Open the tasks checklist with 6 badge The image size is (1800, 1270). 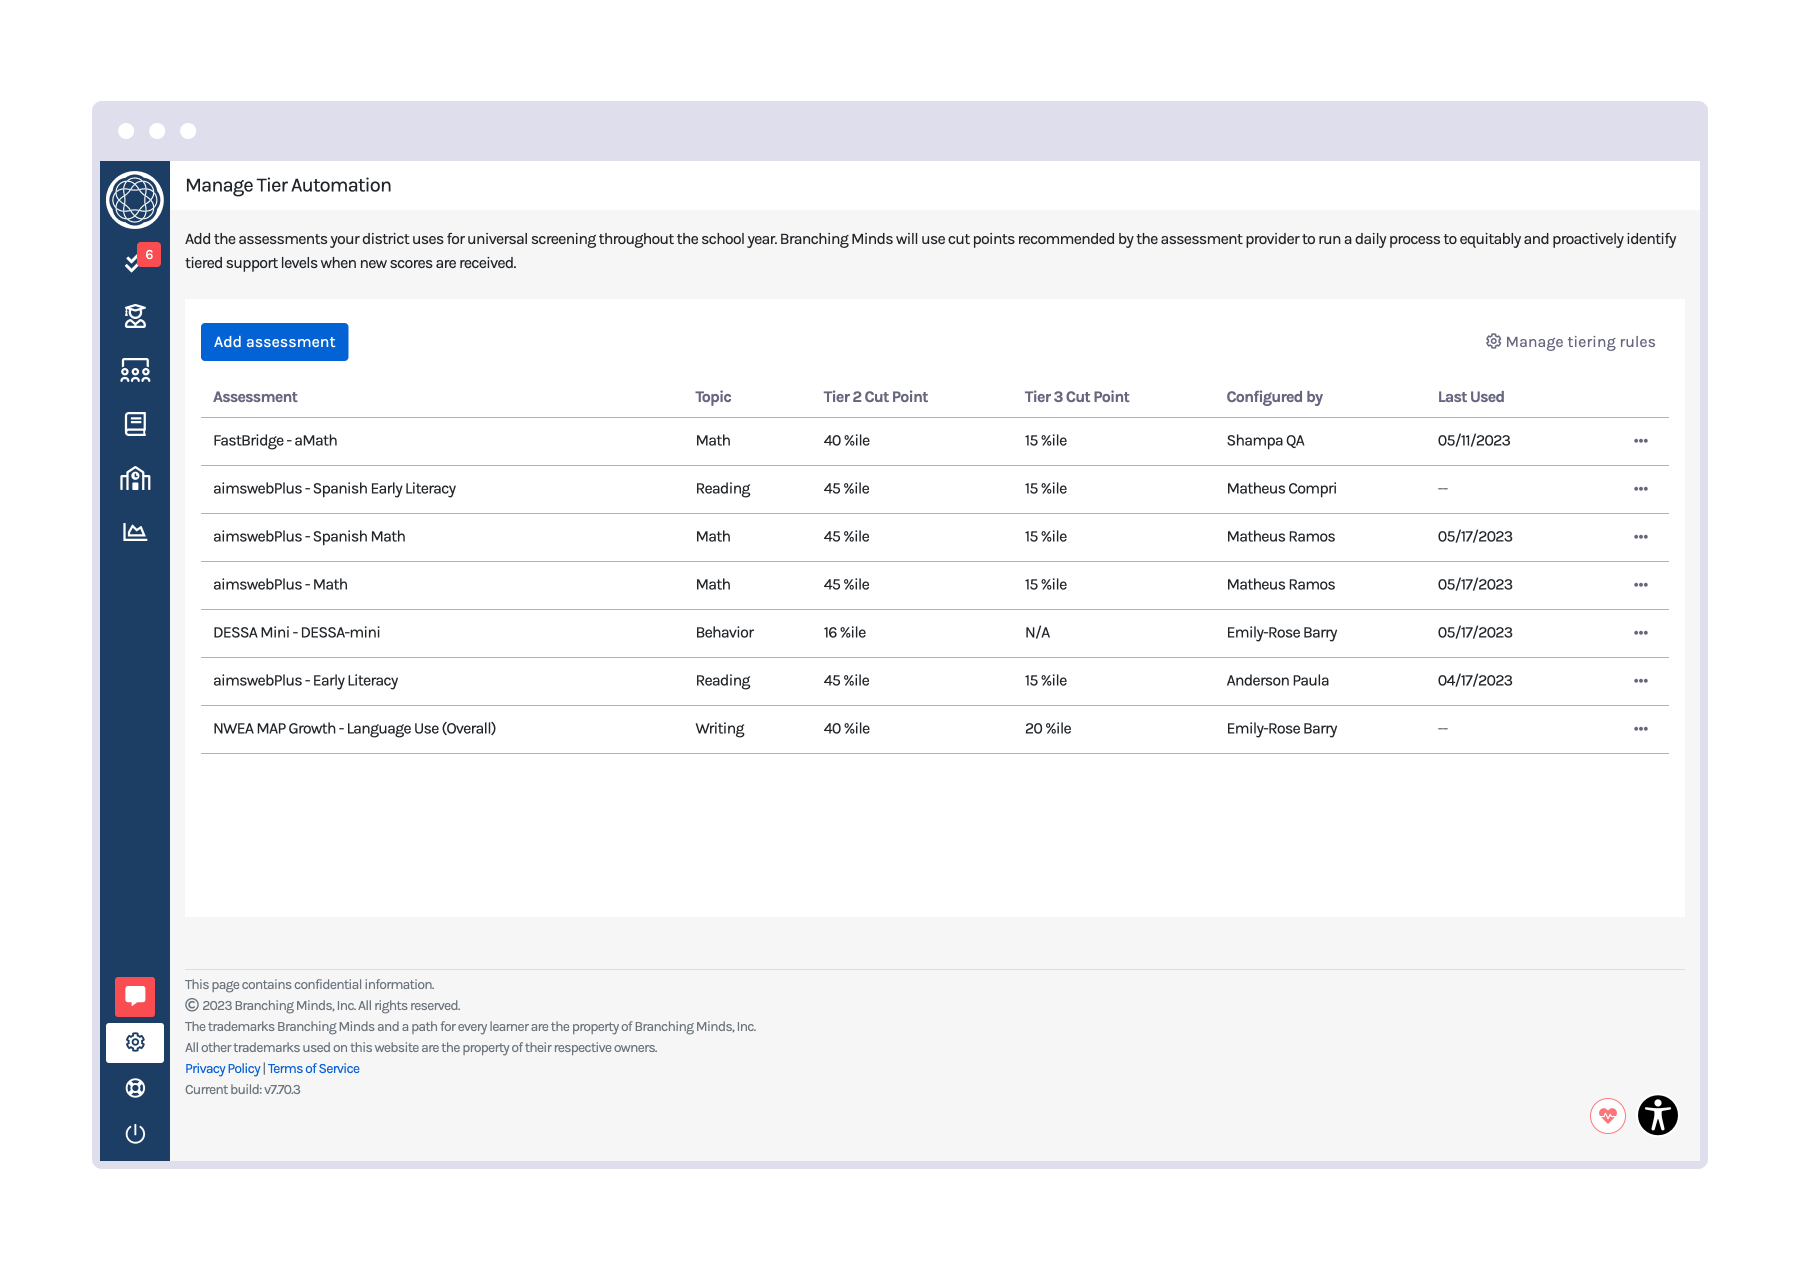click(x=134, y=261)
